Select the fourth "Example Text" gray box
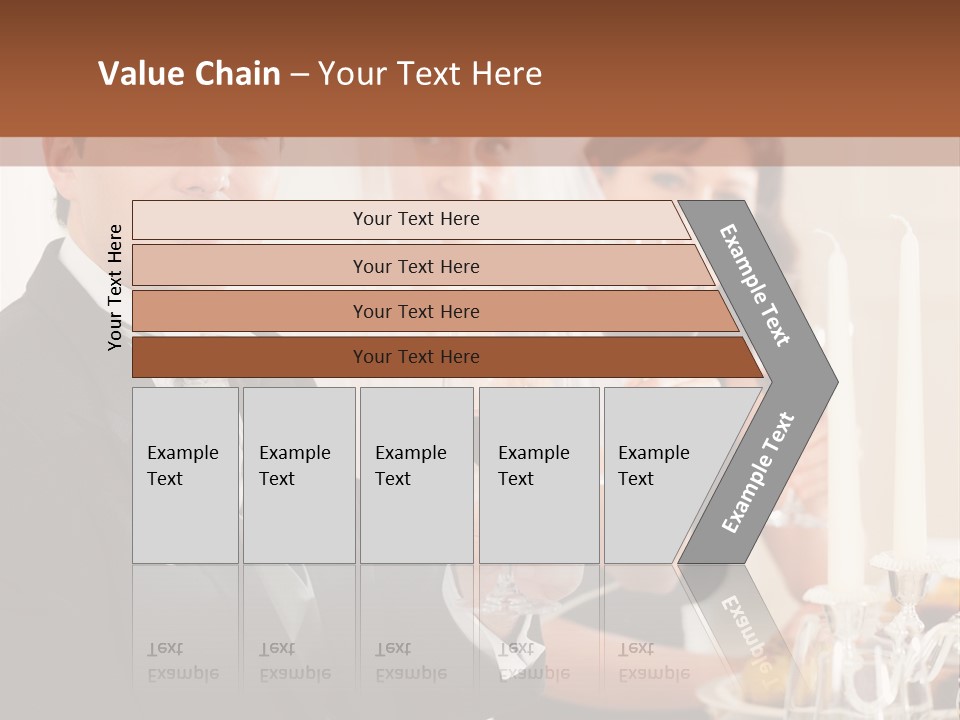This screenshot has height=720, width=960. [x=538, y=475]
